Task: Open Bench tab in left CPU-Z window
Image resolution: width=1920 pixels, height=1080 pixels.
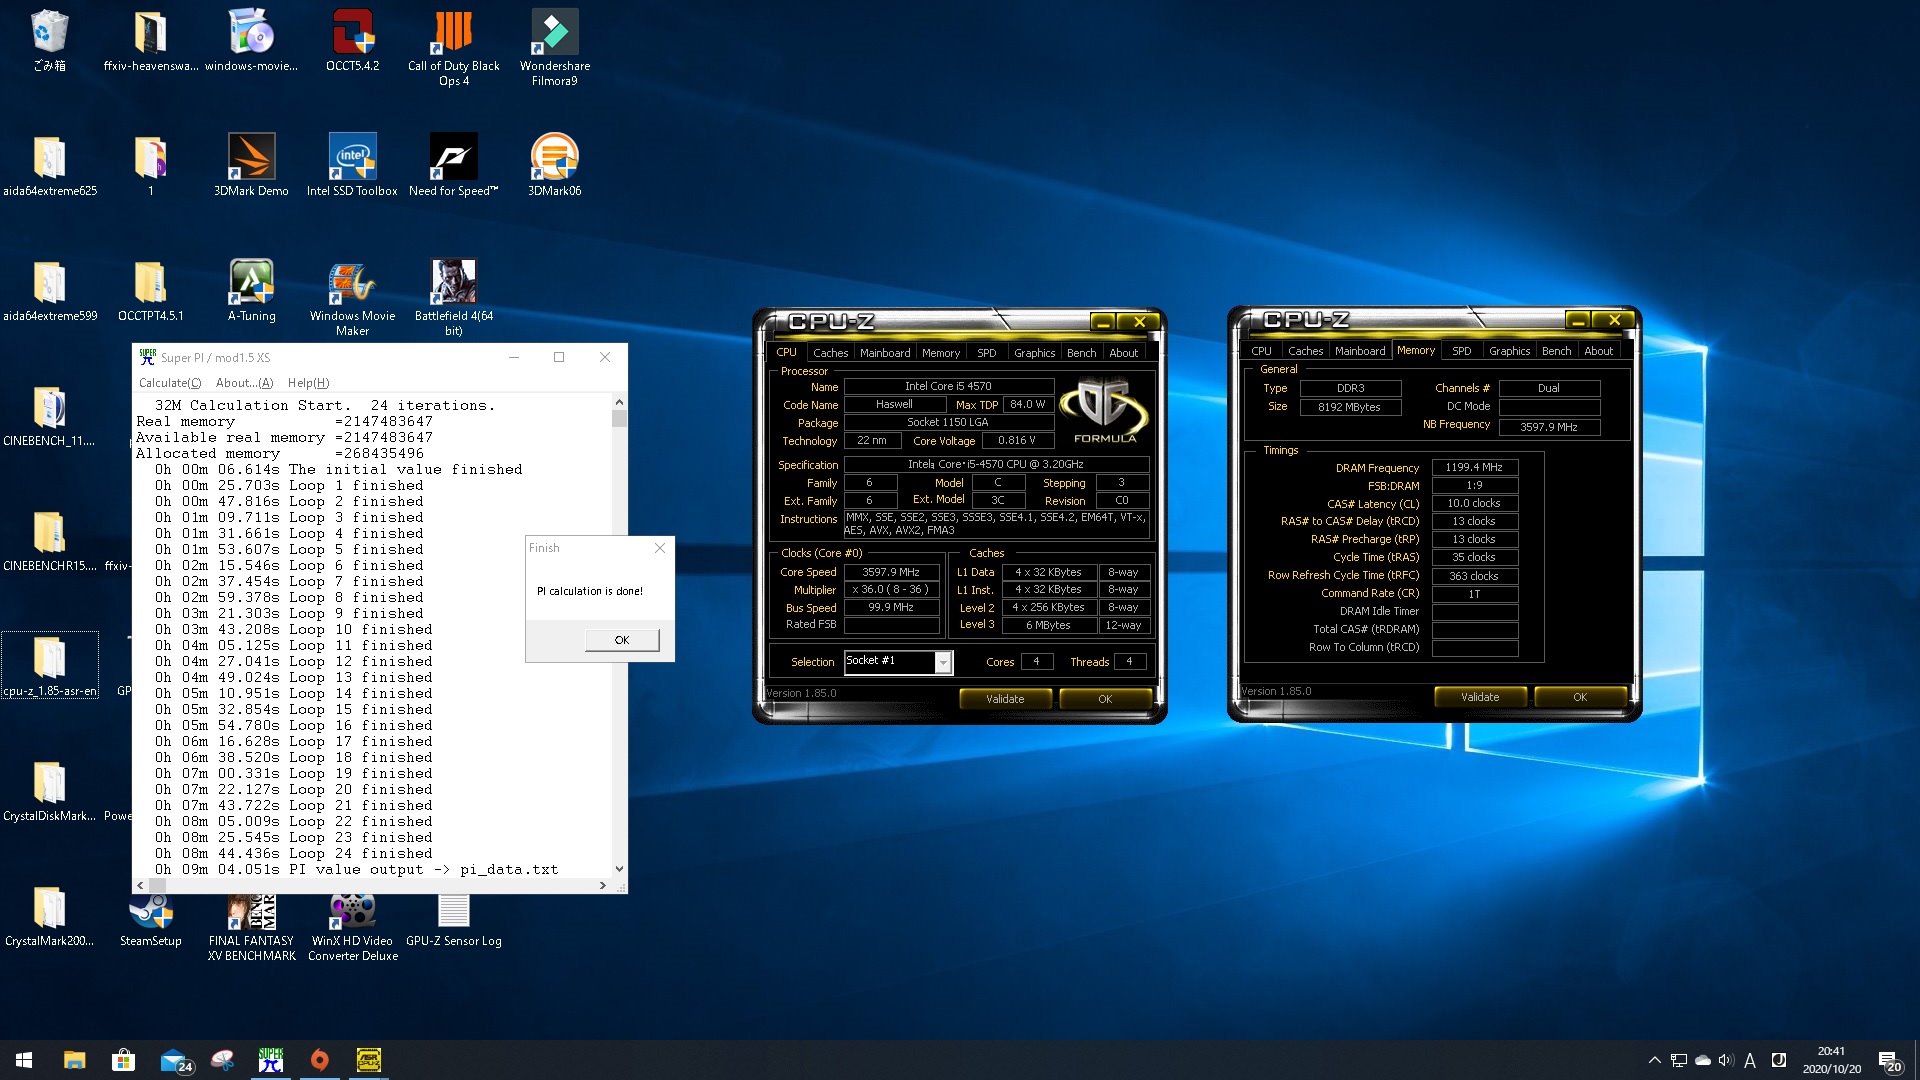Action: pos(1081,353)
